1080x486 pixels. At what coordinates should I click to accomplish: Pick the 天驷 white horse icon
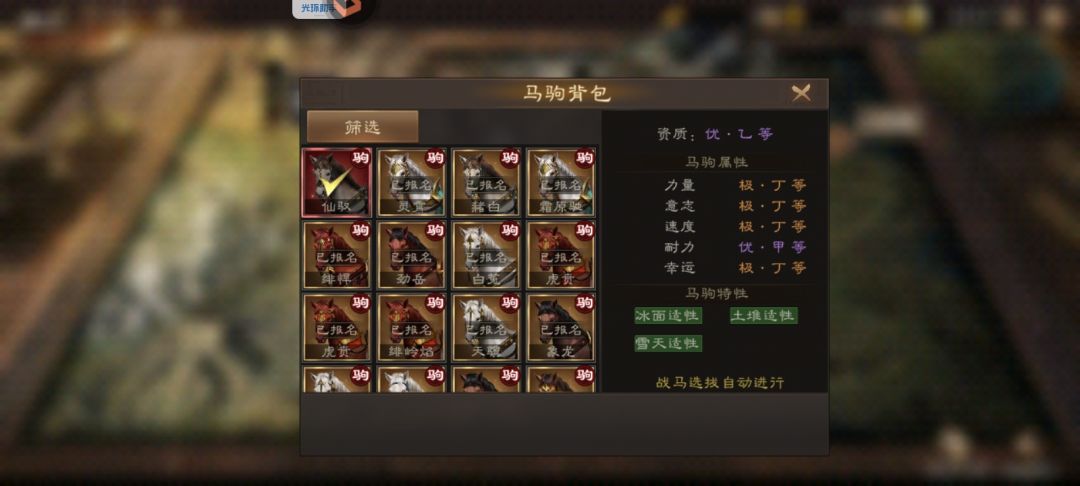point(486,328)
